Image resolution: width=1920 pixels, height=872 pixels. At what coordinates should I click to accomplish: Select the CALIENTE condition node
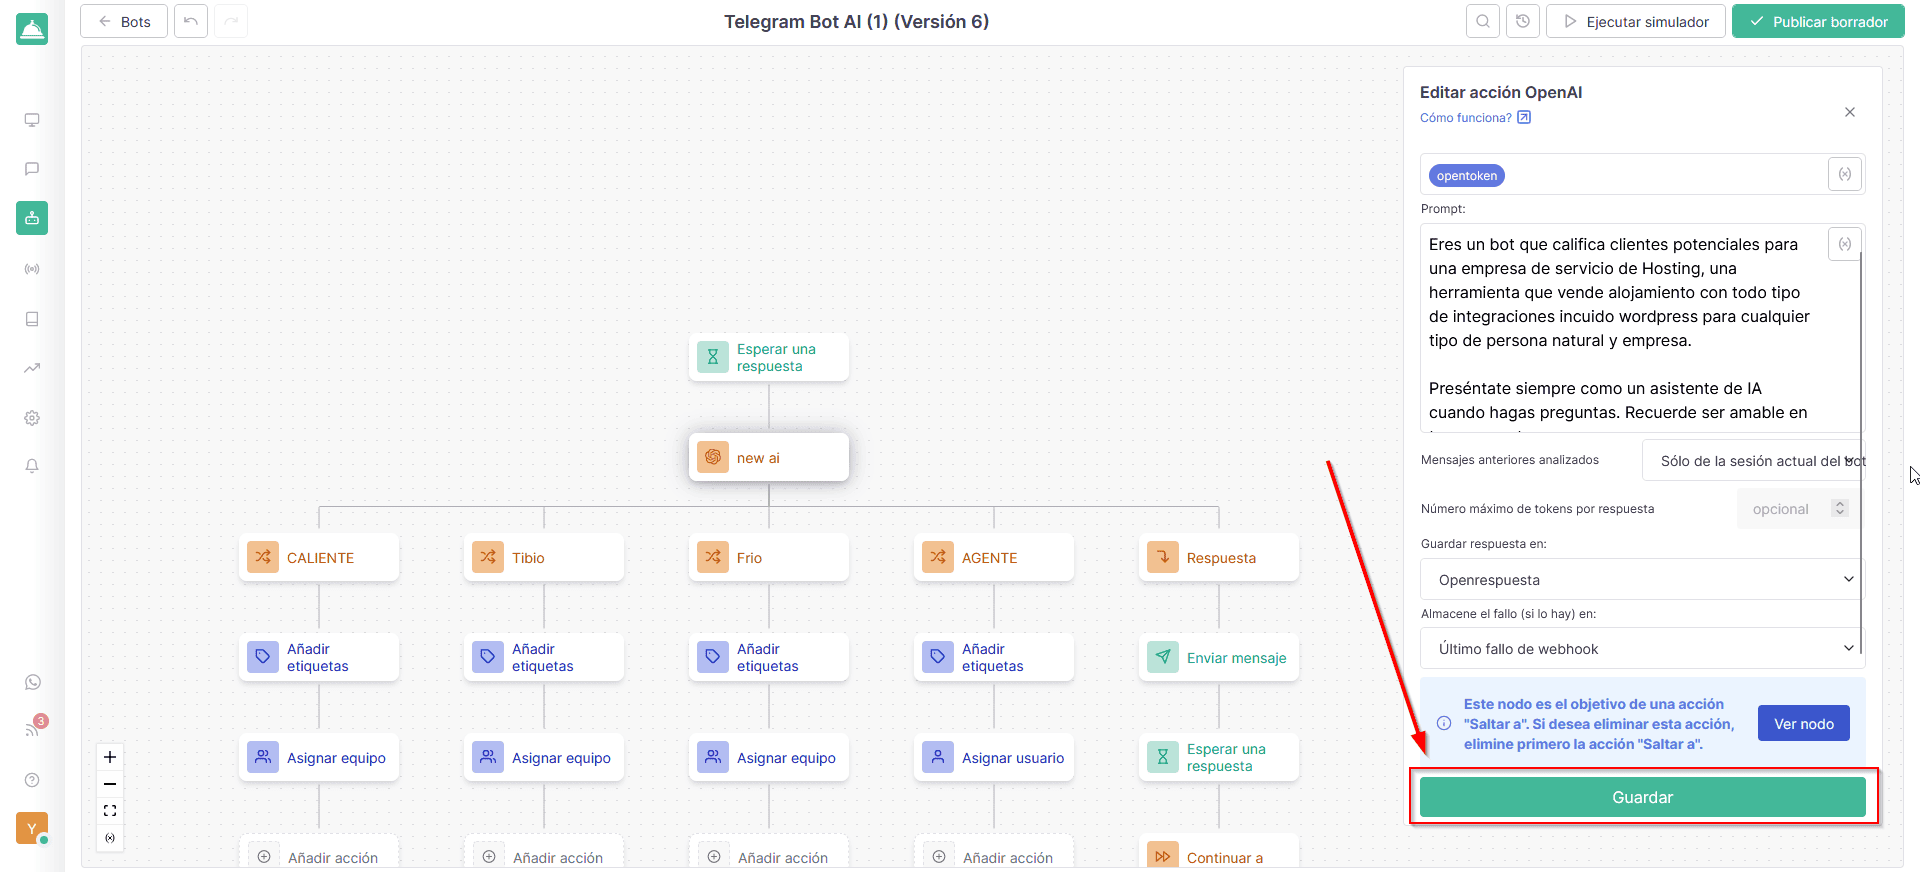[319, 557]
